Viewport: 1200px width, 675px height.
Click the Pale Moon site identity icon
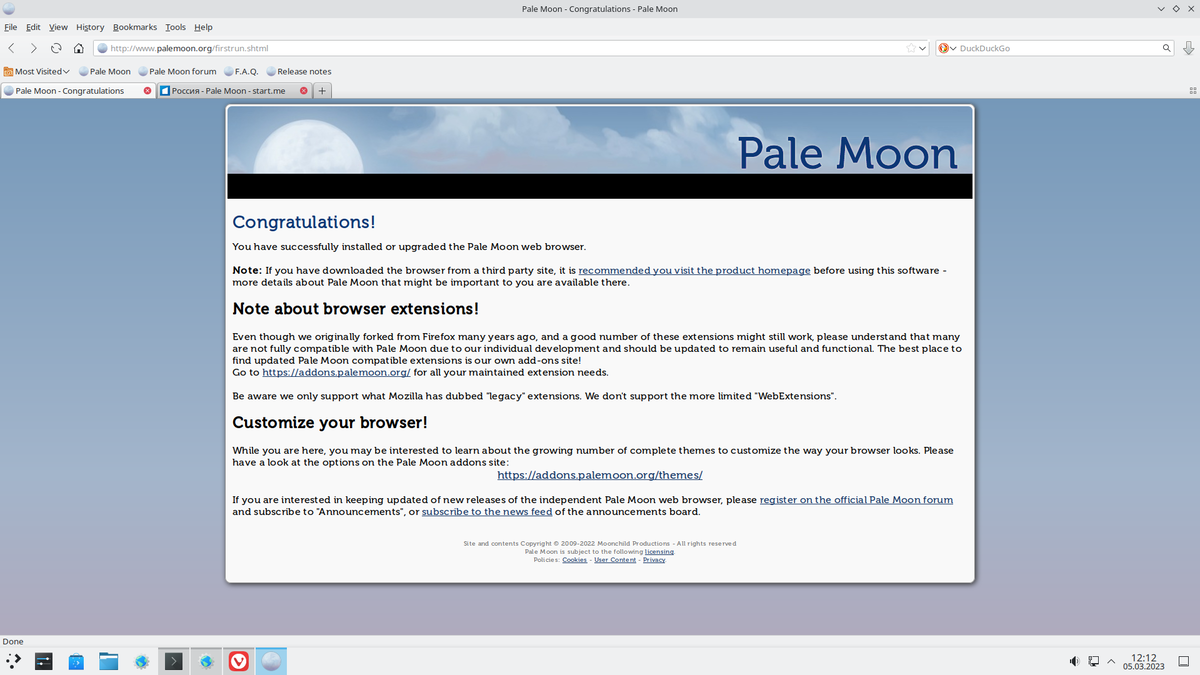click(x=102, y=48)
